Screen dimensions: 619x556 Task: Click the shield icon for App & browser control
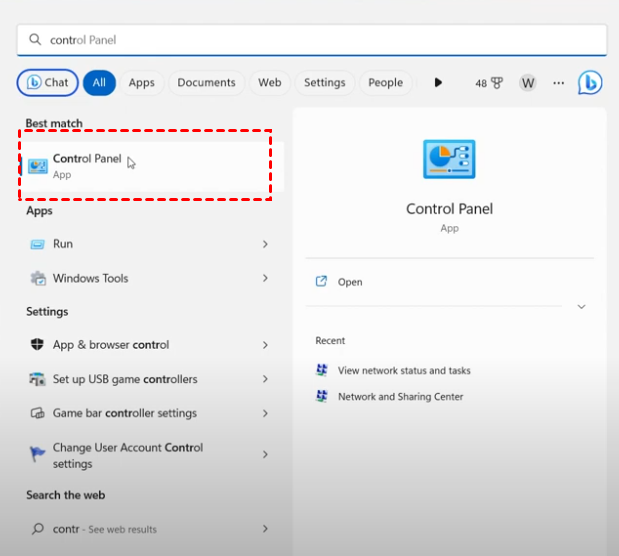pyautogui.click(x=37, y=344)
